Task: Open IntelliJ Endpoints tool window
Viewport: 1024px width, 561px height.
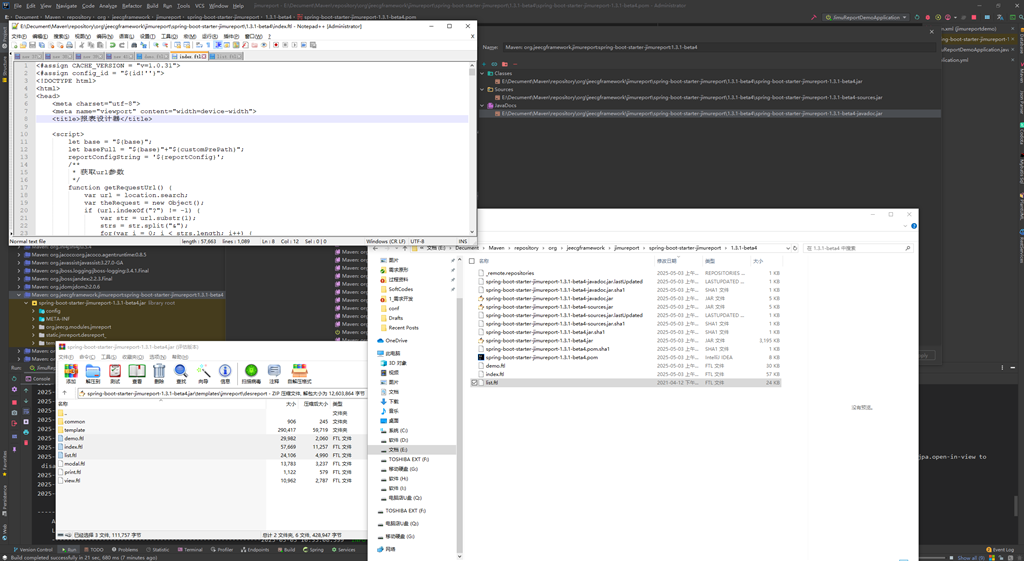Action: point(255,550)
